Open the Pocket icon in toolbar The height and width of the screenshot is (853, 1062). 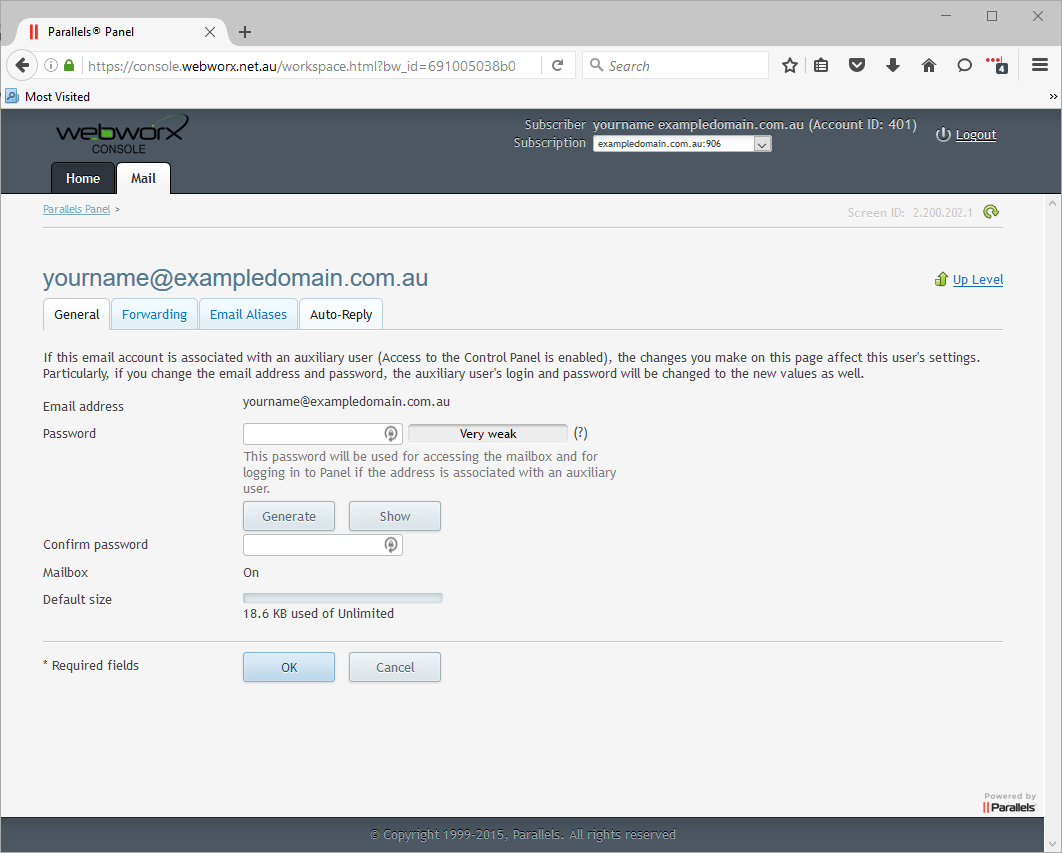[x=857, y=66]
